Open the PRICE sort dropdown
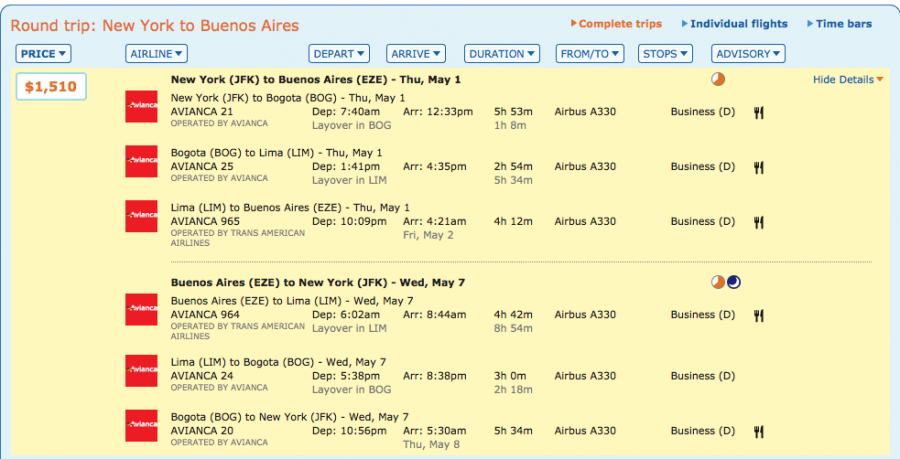This screenshot has height=459, width=900. [x=44, y=54]
